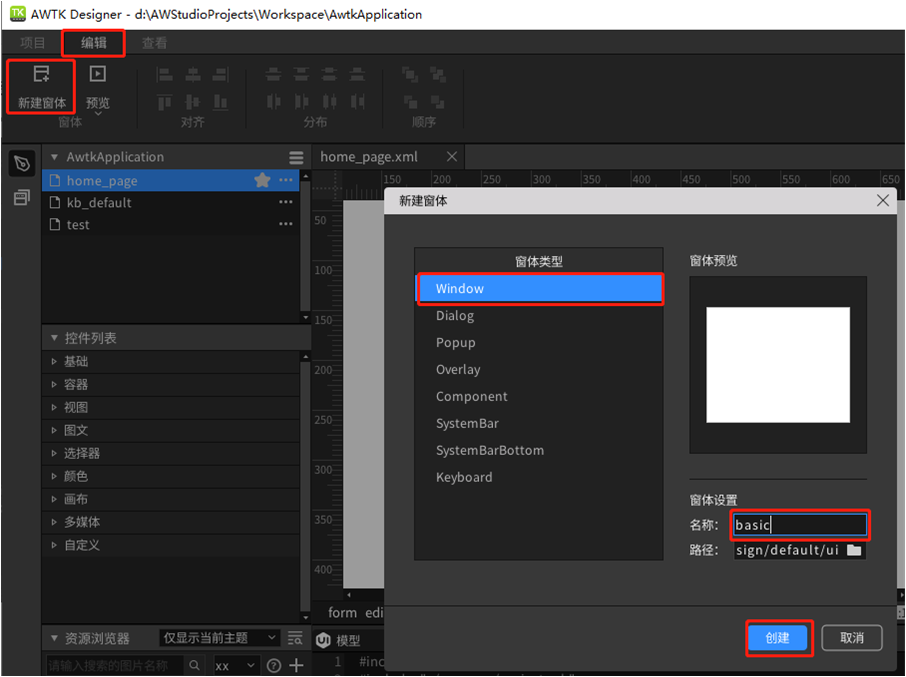Choose Overlay as the window type

[540, 370]
